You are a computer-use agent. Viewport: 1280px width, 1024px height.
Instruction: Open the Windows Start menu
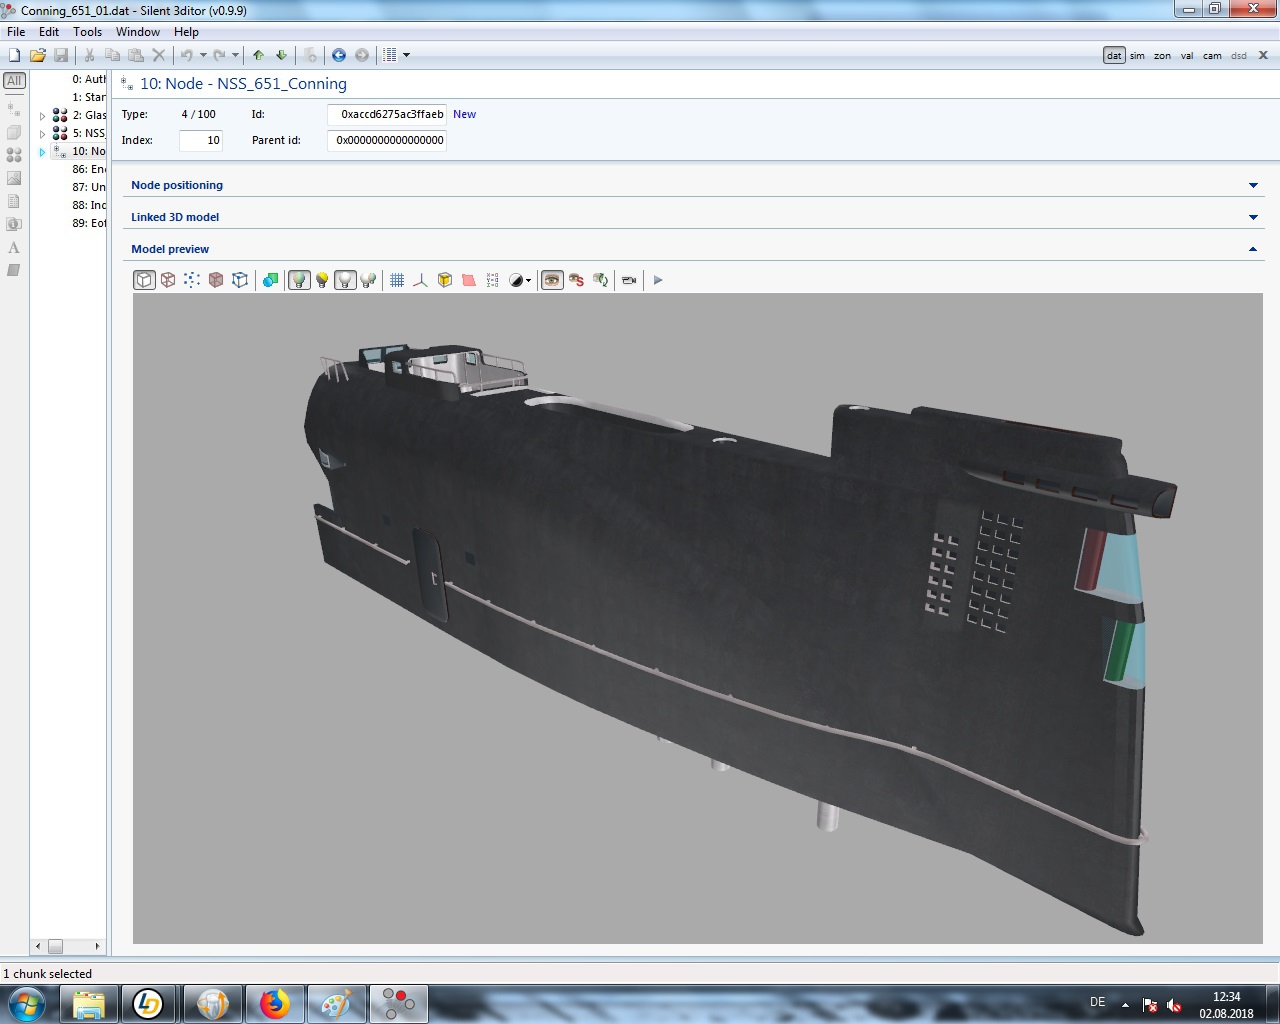[x=27, y=1003]
